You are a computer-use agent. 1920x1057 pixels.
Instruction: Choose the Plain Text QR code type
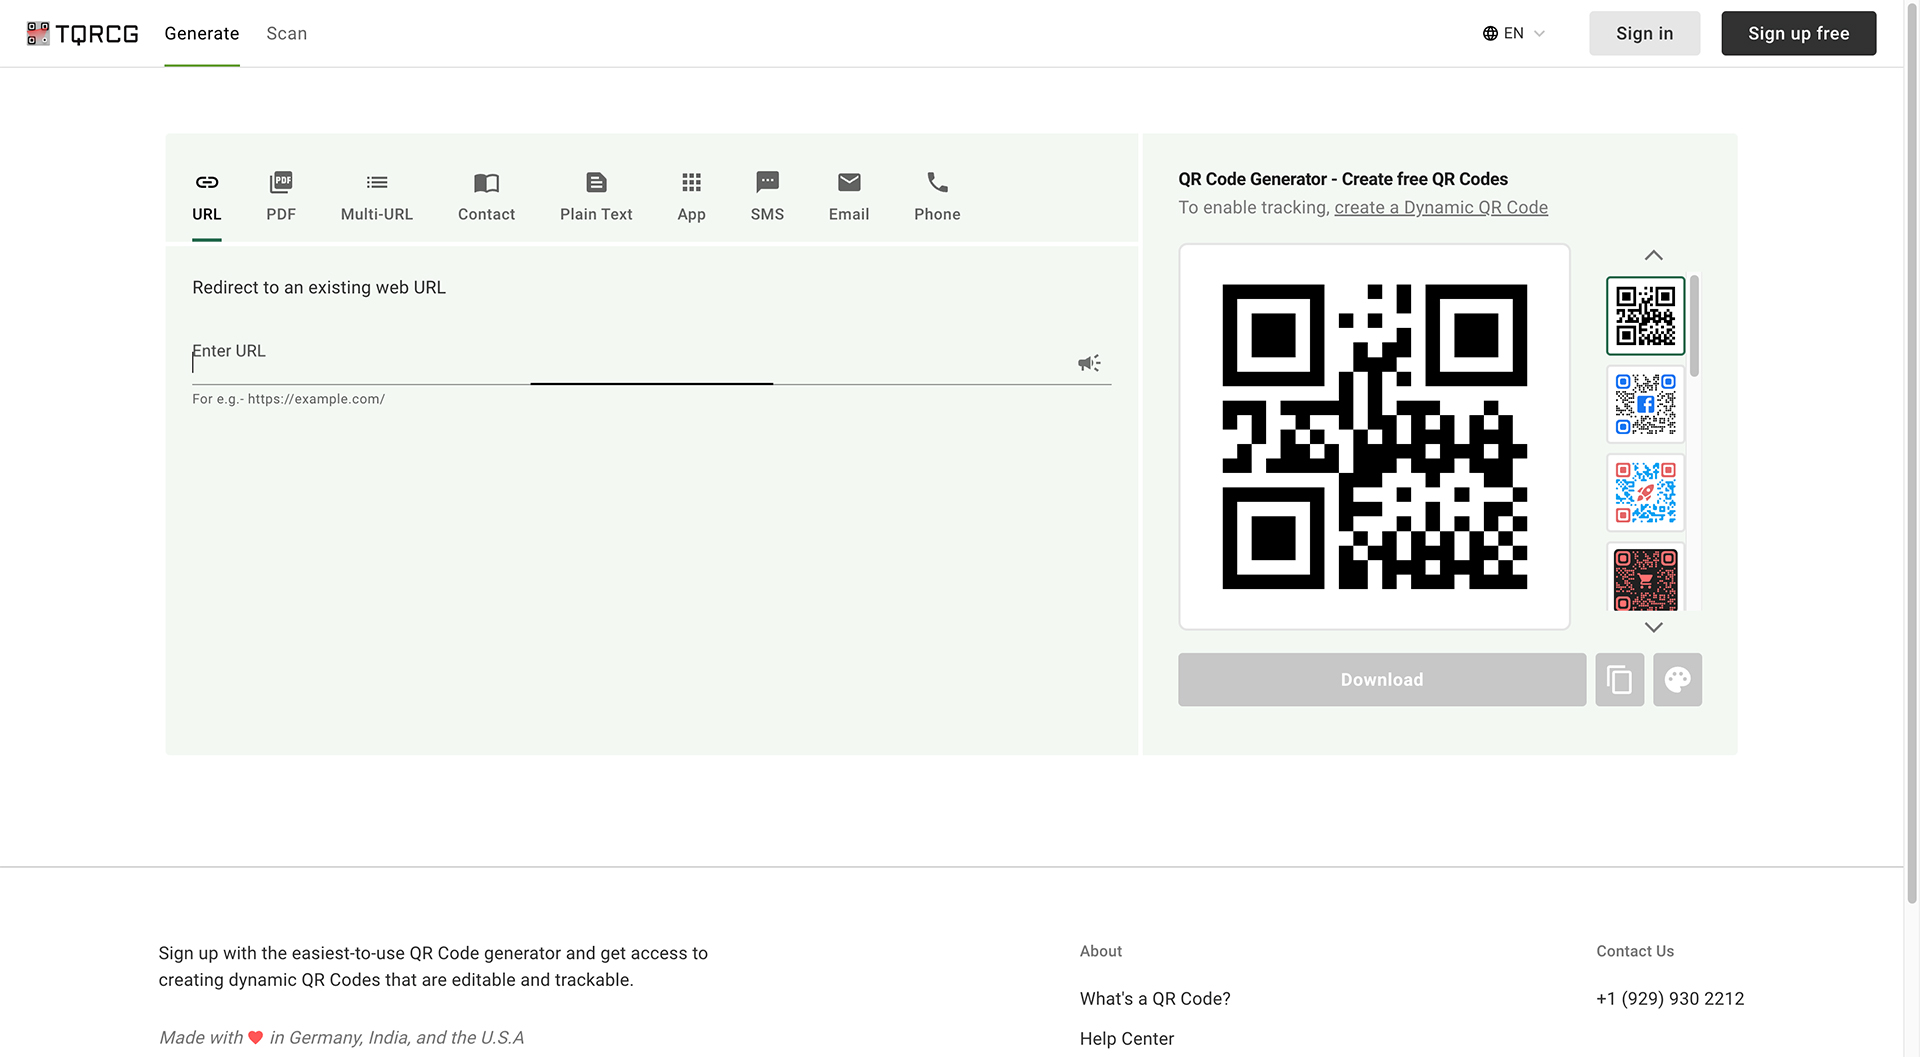596,196
